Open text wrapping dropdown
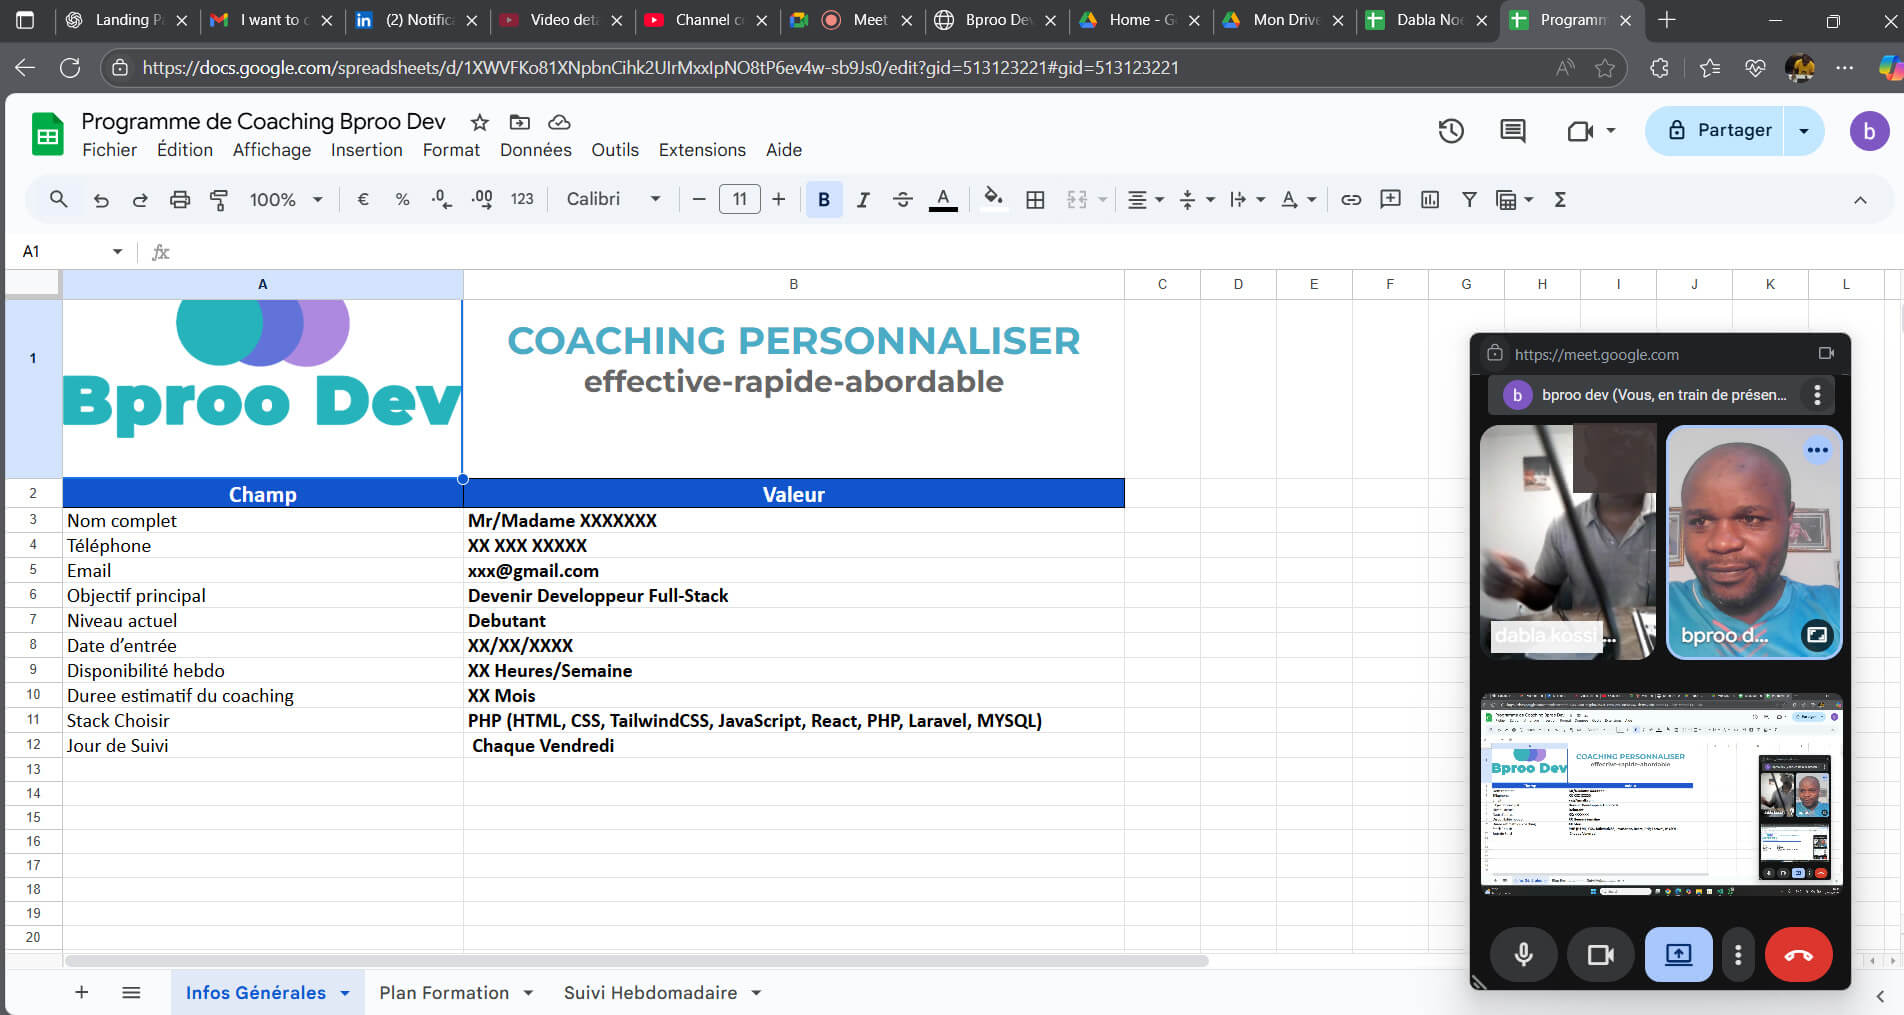 tap(1247, 200)
